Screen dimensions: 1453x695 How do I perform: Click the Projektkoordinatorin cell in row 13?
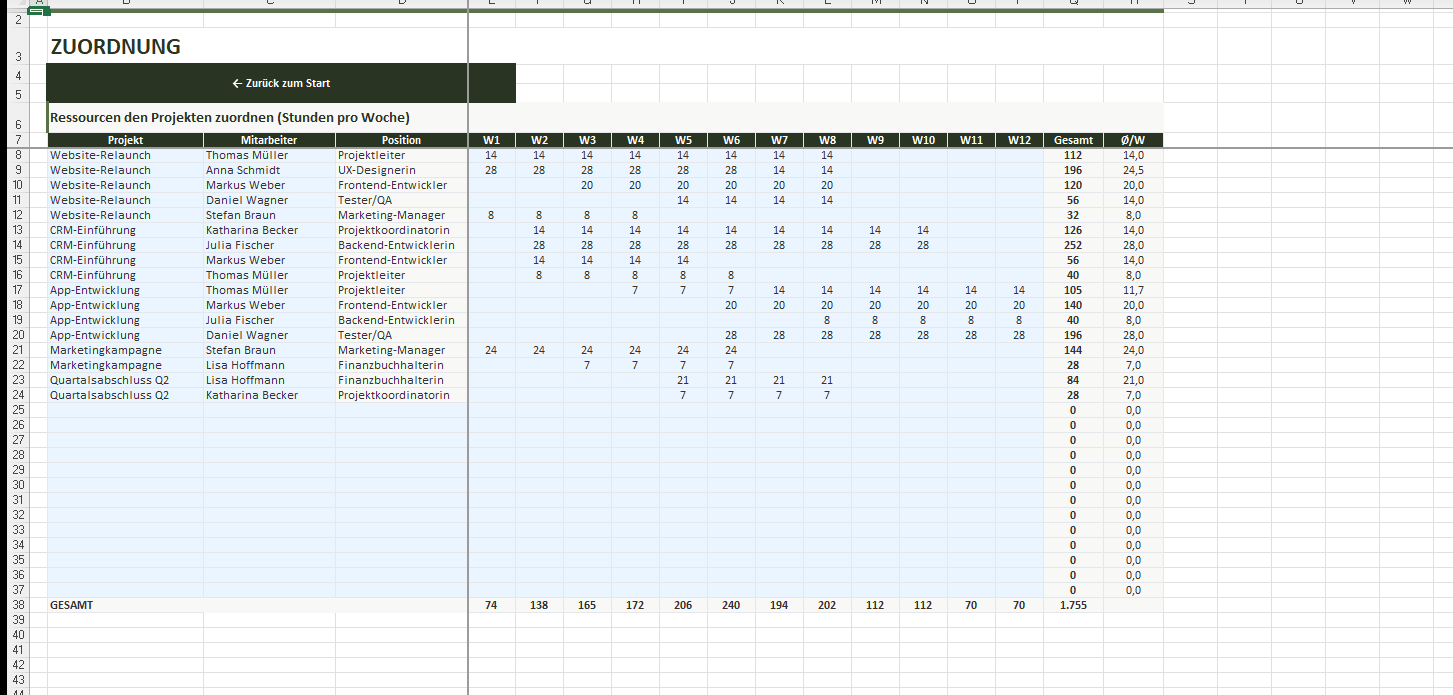tap(393, 230)
